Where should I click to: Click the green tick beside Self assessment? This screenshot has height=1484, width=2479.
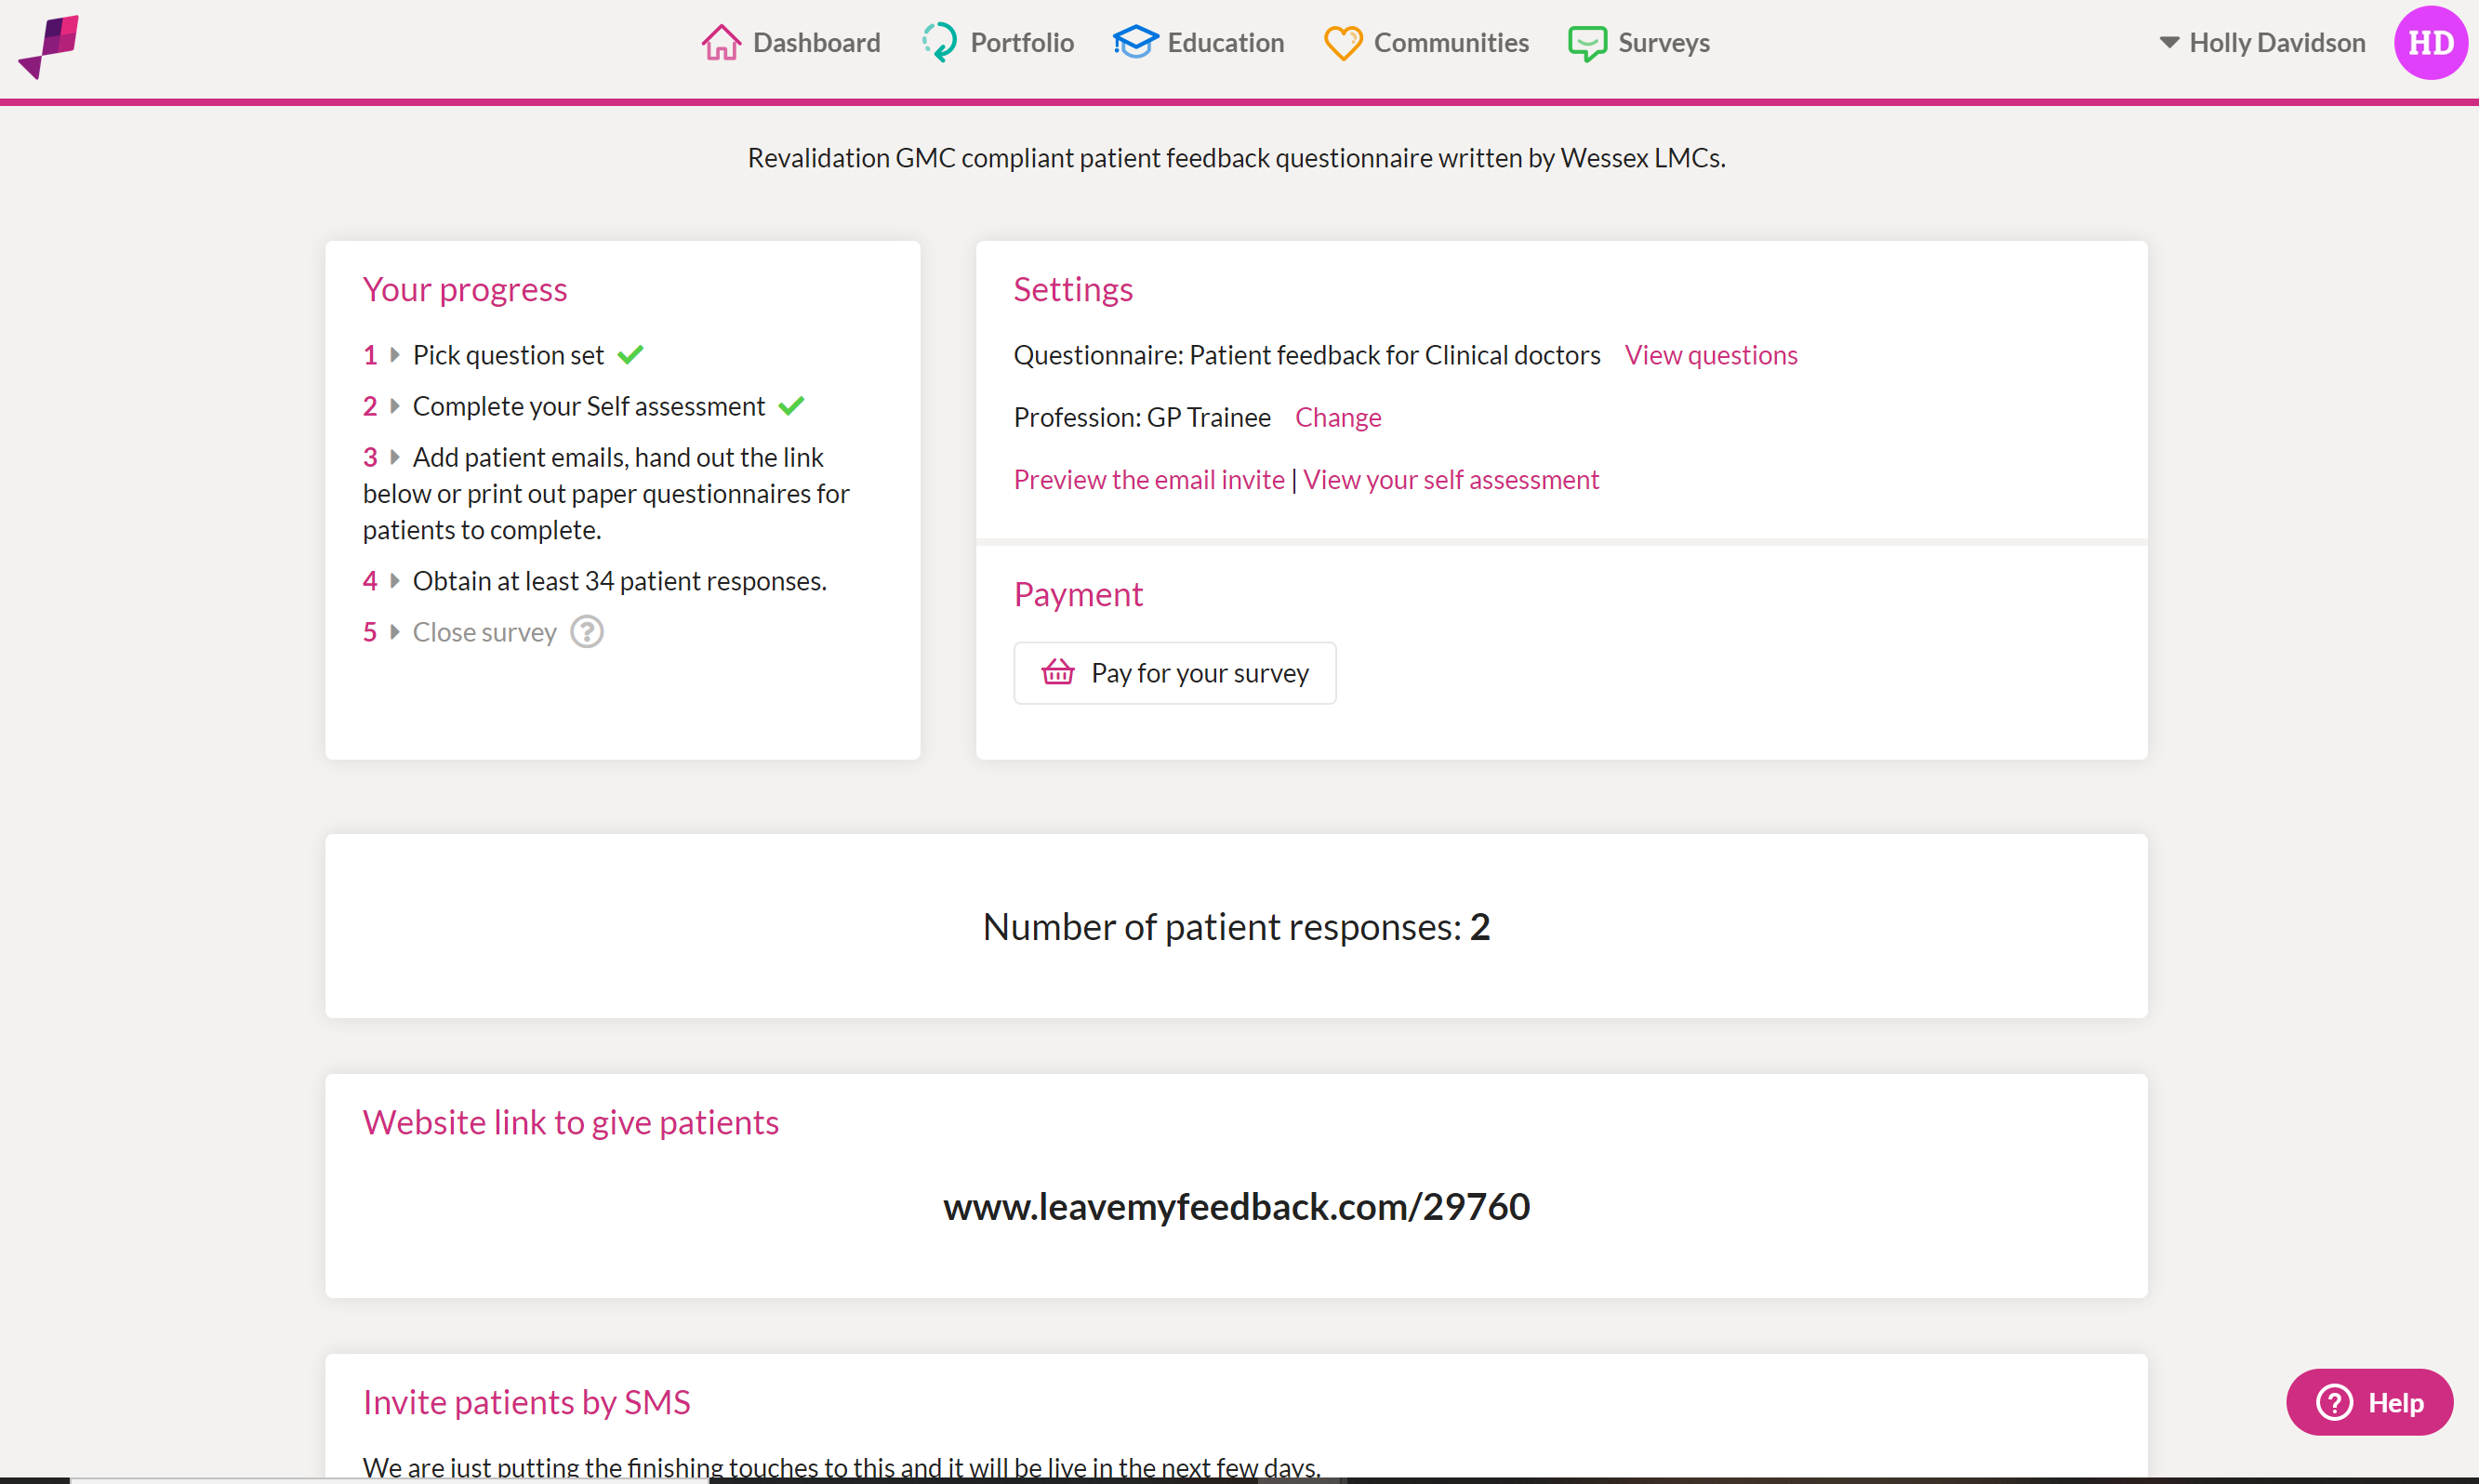tap(791, 406)
